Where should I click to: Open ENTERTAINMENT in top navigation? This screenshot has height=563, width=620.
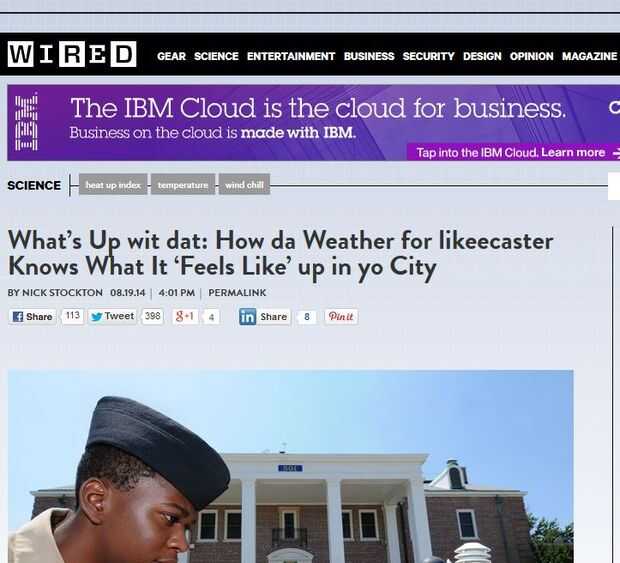tap(291, 57)
